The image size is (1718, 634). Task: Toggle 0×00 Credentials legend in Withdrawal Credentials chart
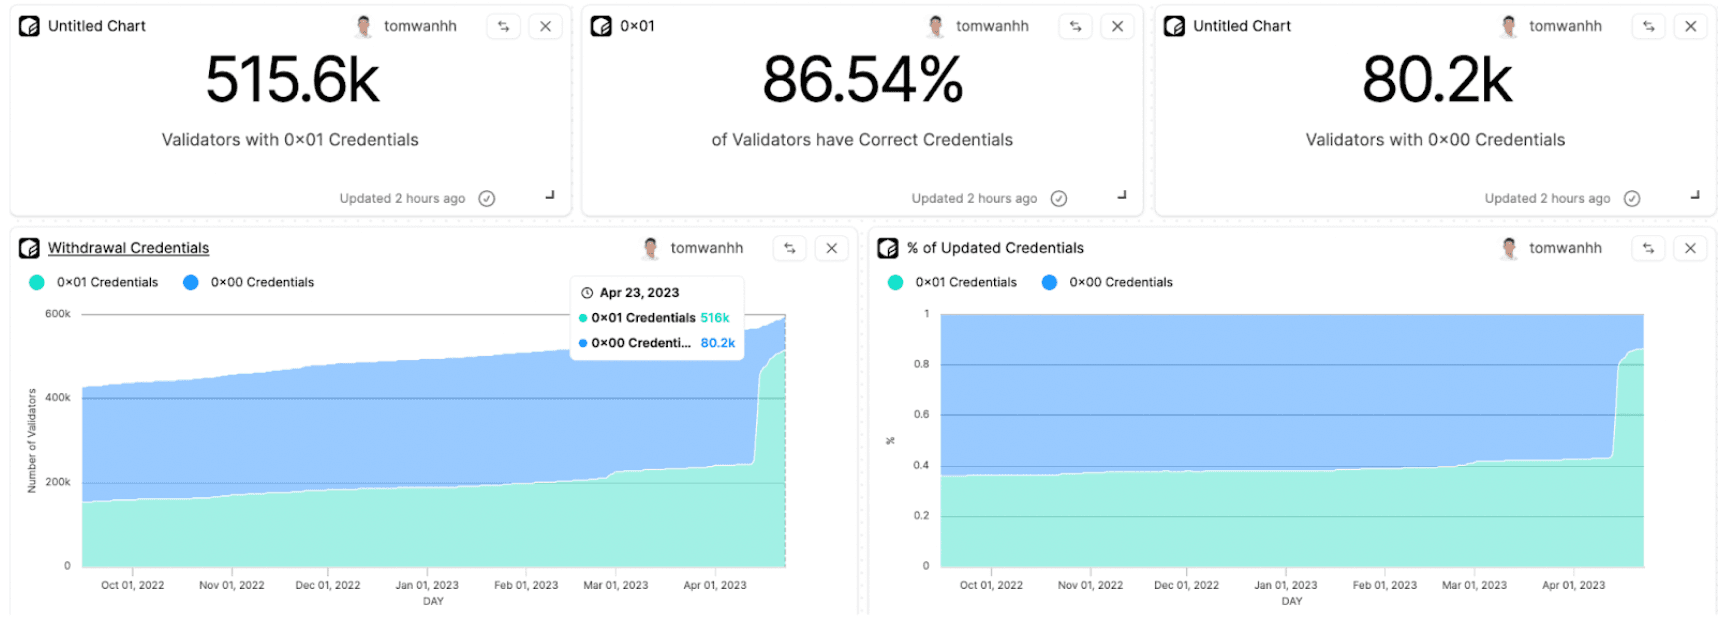pos(249,283)
